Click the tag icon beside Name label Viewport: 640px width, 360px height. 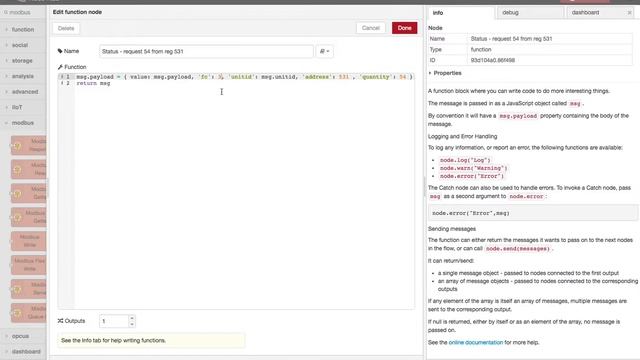tap(60, 51)
